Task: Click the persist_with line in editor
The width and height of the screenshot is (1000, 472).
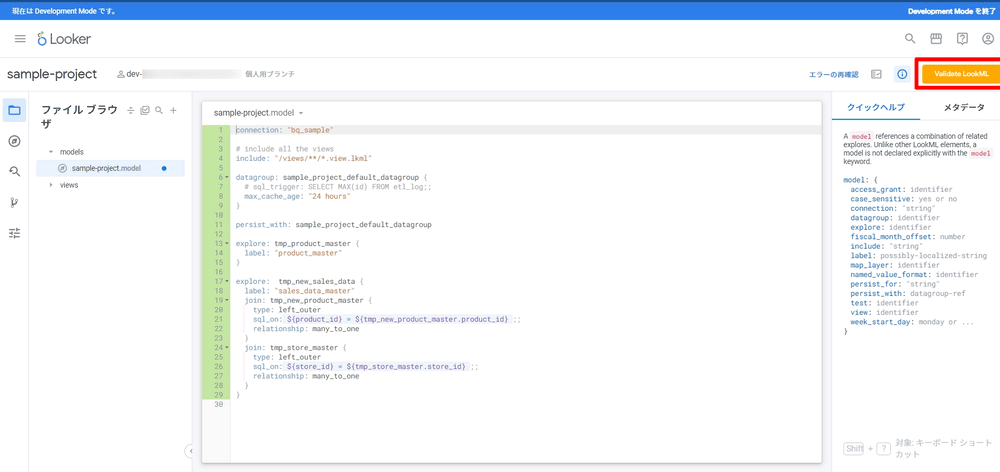Action: [x=334, y=225]
